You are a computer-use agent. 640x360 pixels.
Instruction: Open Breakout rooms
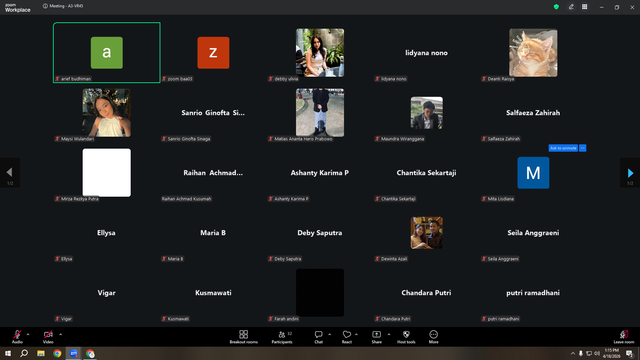244,337
